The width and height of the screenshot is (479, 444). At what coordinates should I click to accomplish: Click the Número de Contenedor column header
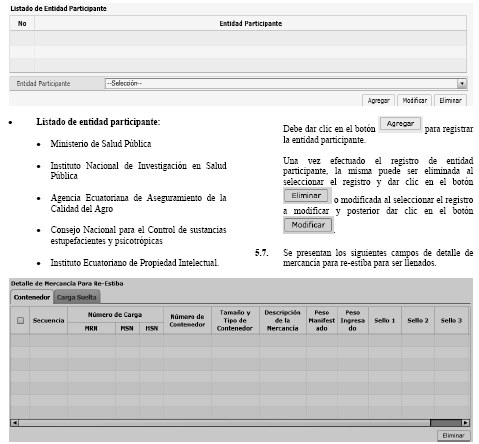[x=187, y=321]
